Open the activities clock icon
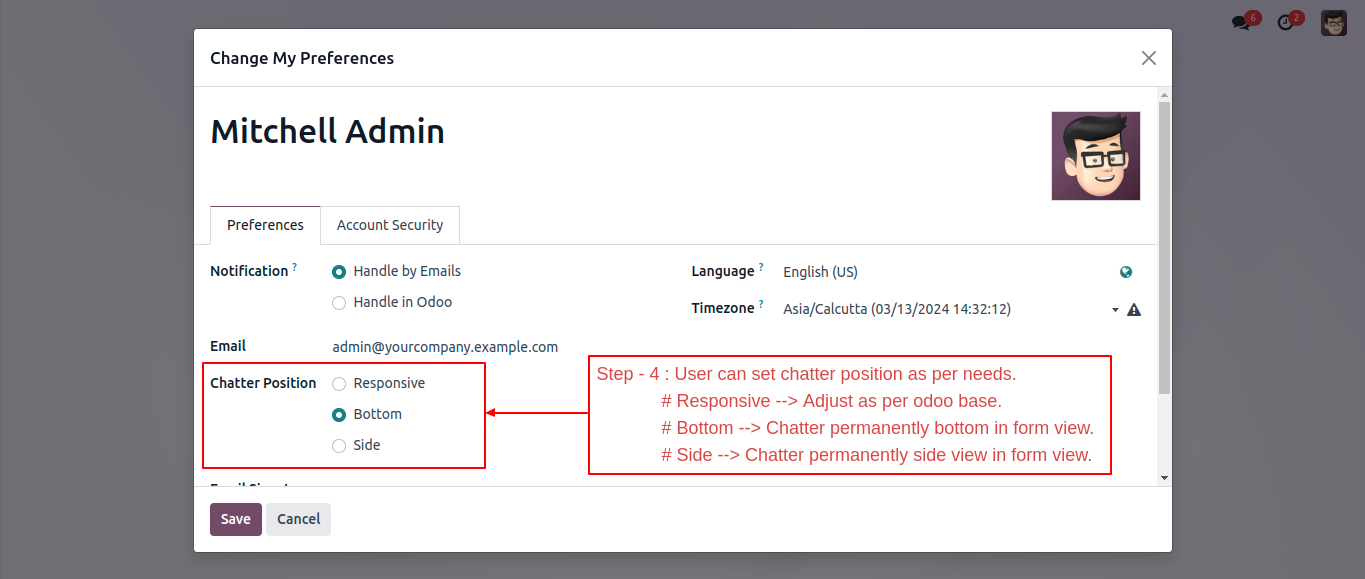The width and height of the screenshot is (1365, 579). (1286, 22)
